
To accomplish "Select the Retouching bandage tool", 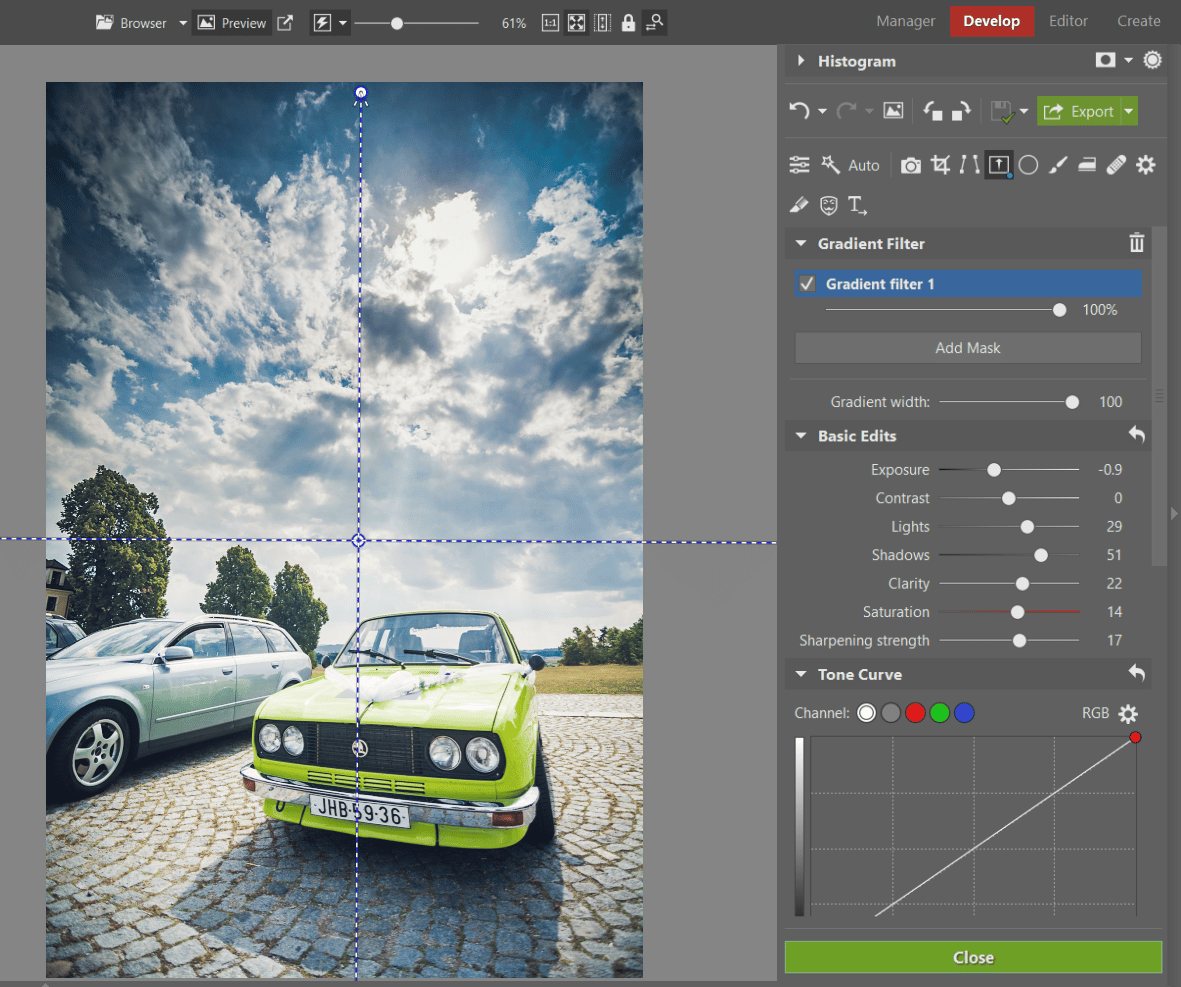I will (x=1116, y=164).
